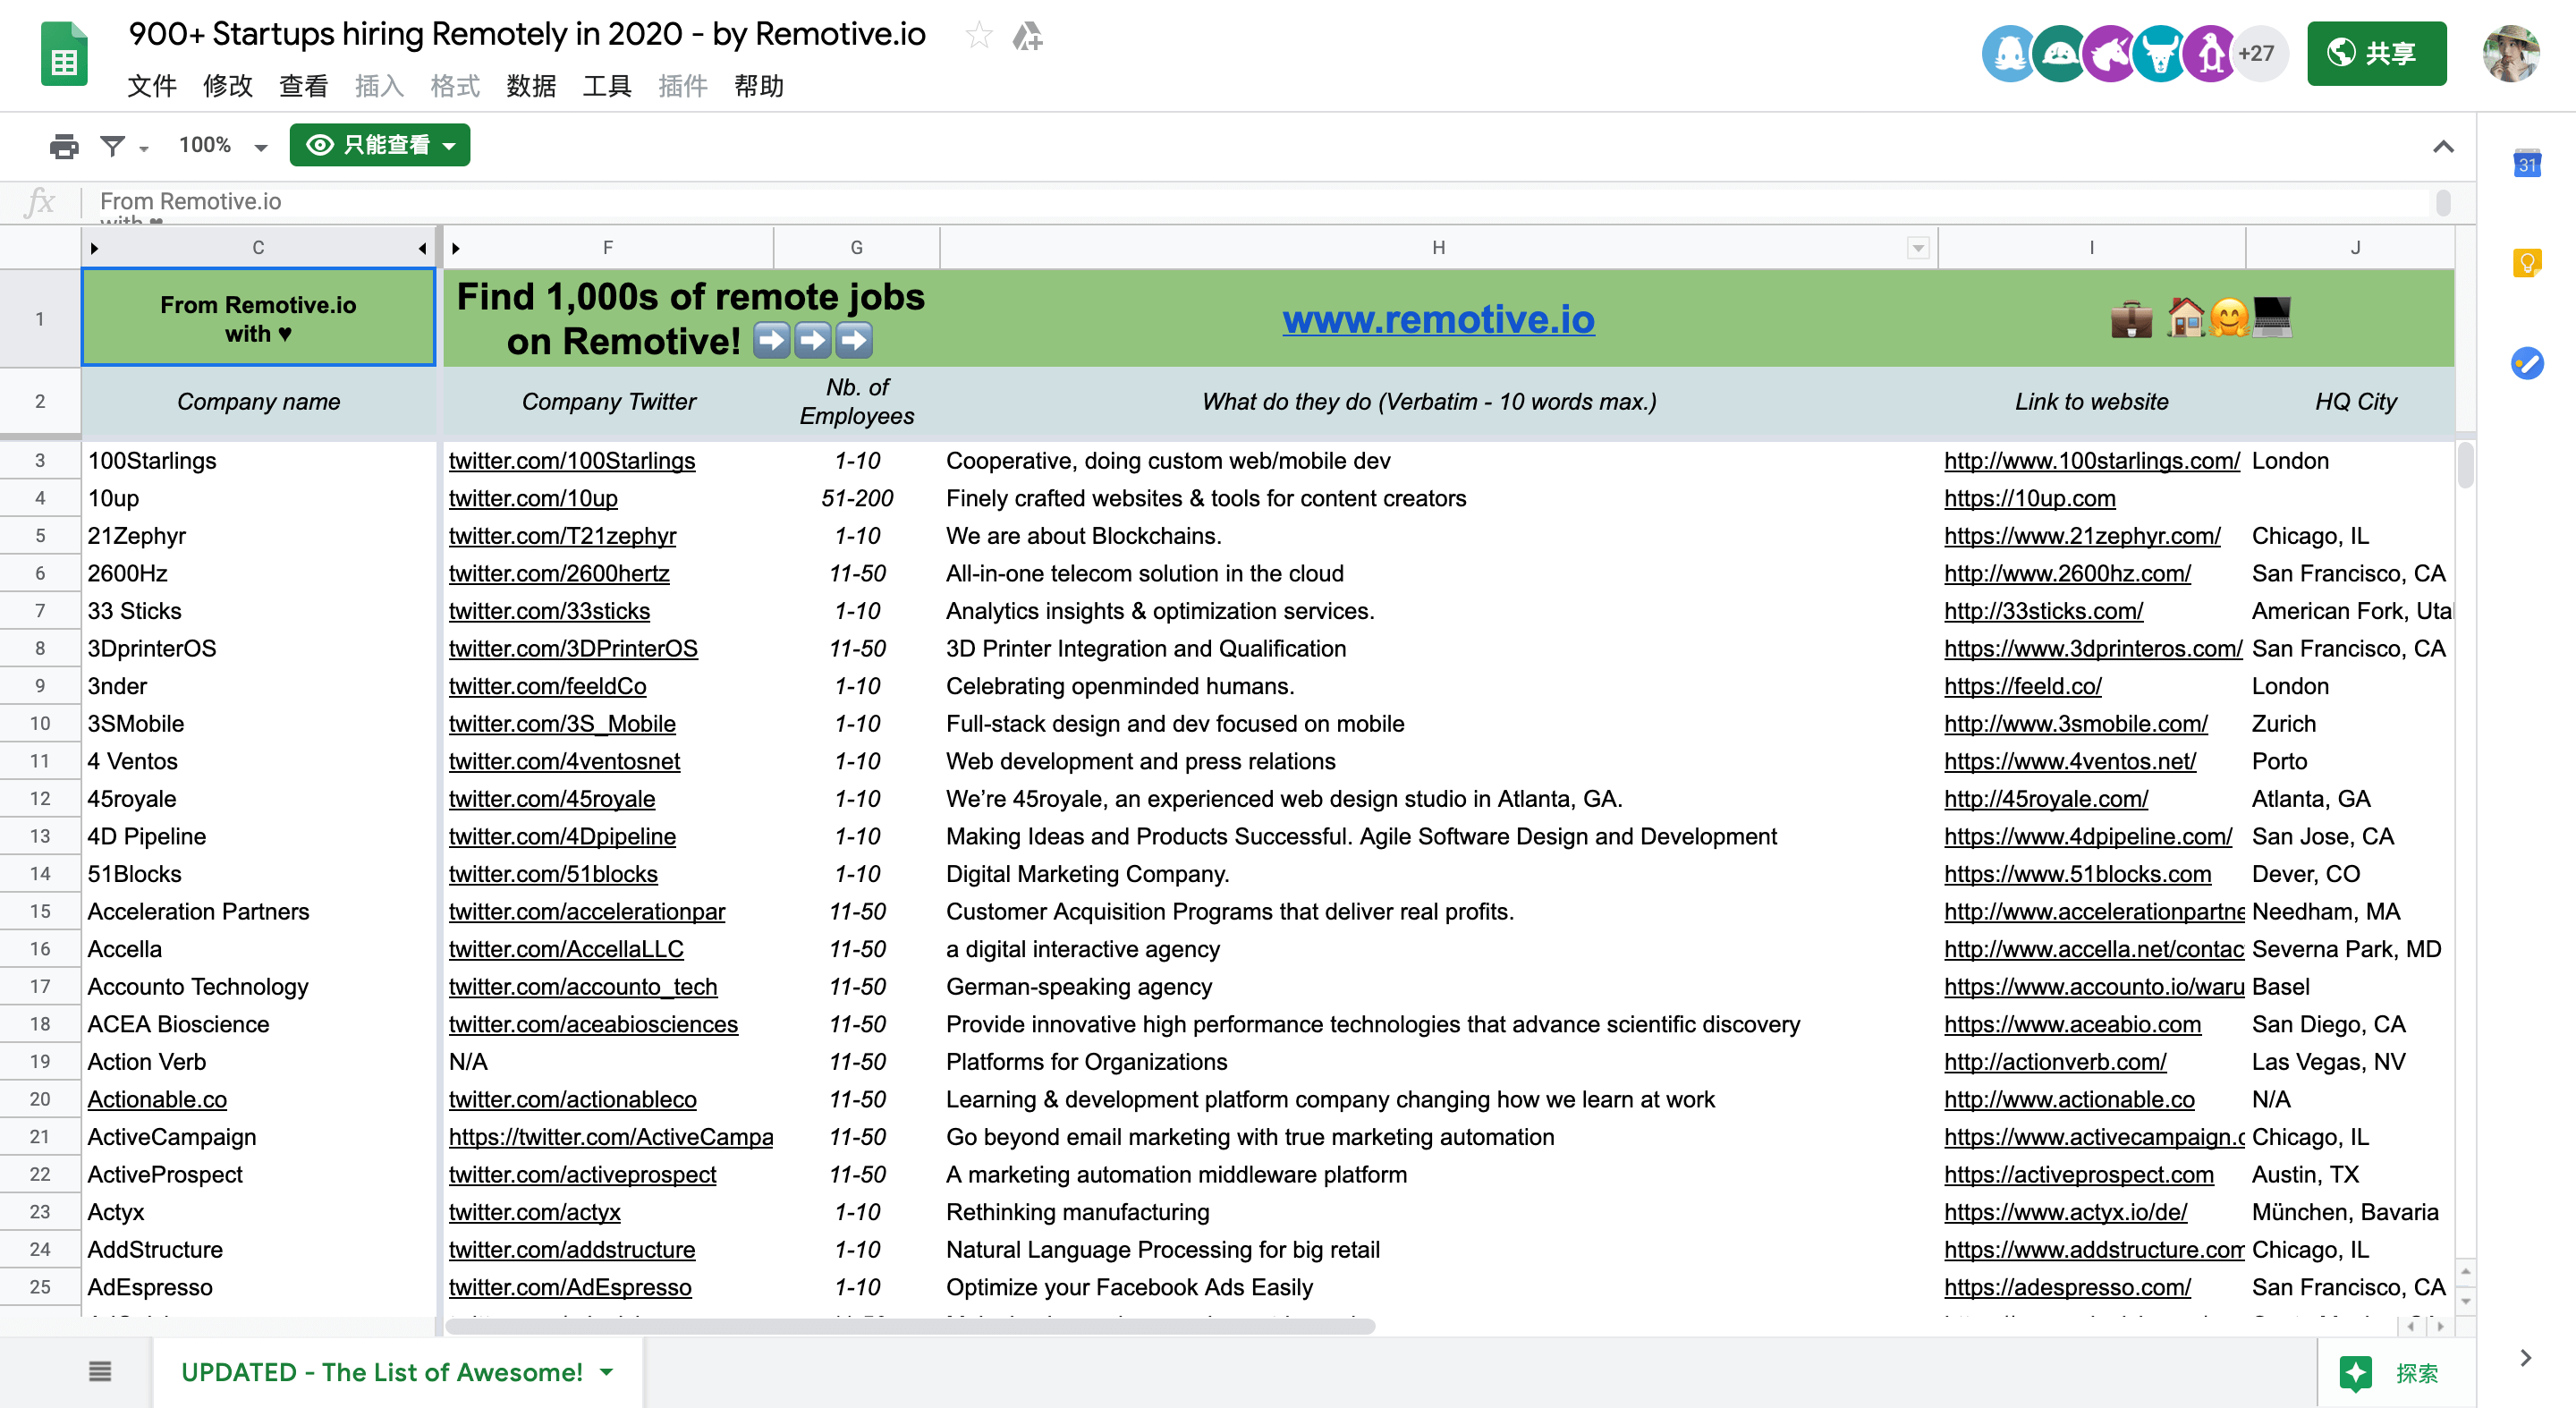Image resolution: width=2576 pixels, height=1408 pixels.
Task: Show the +27 more viewers
Action: (2258, 54)
